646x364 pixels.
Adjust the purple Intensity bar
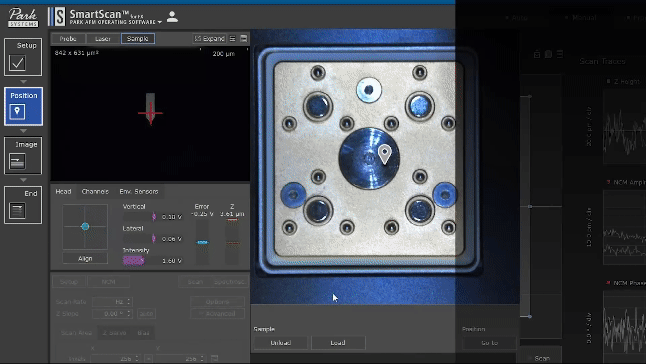point(133,261)
